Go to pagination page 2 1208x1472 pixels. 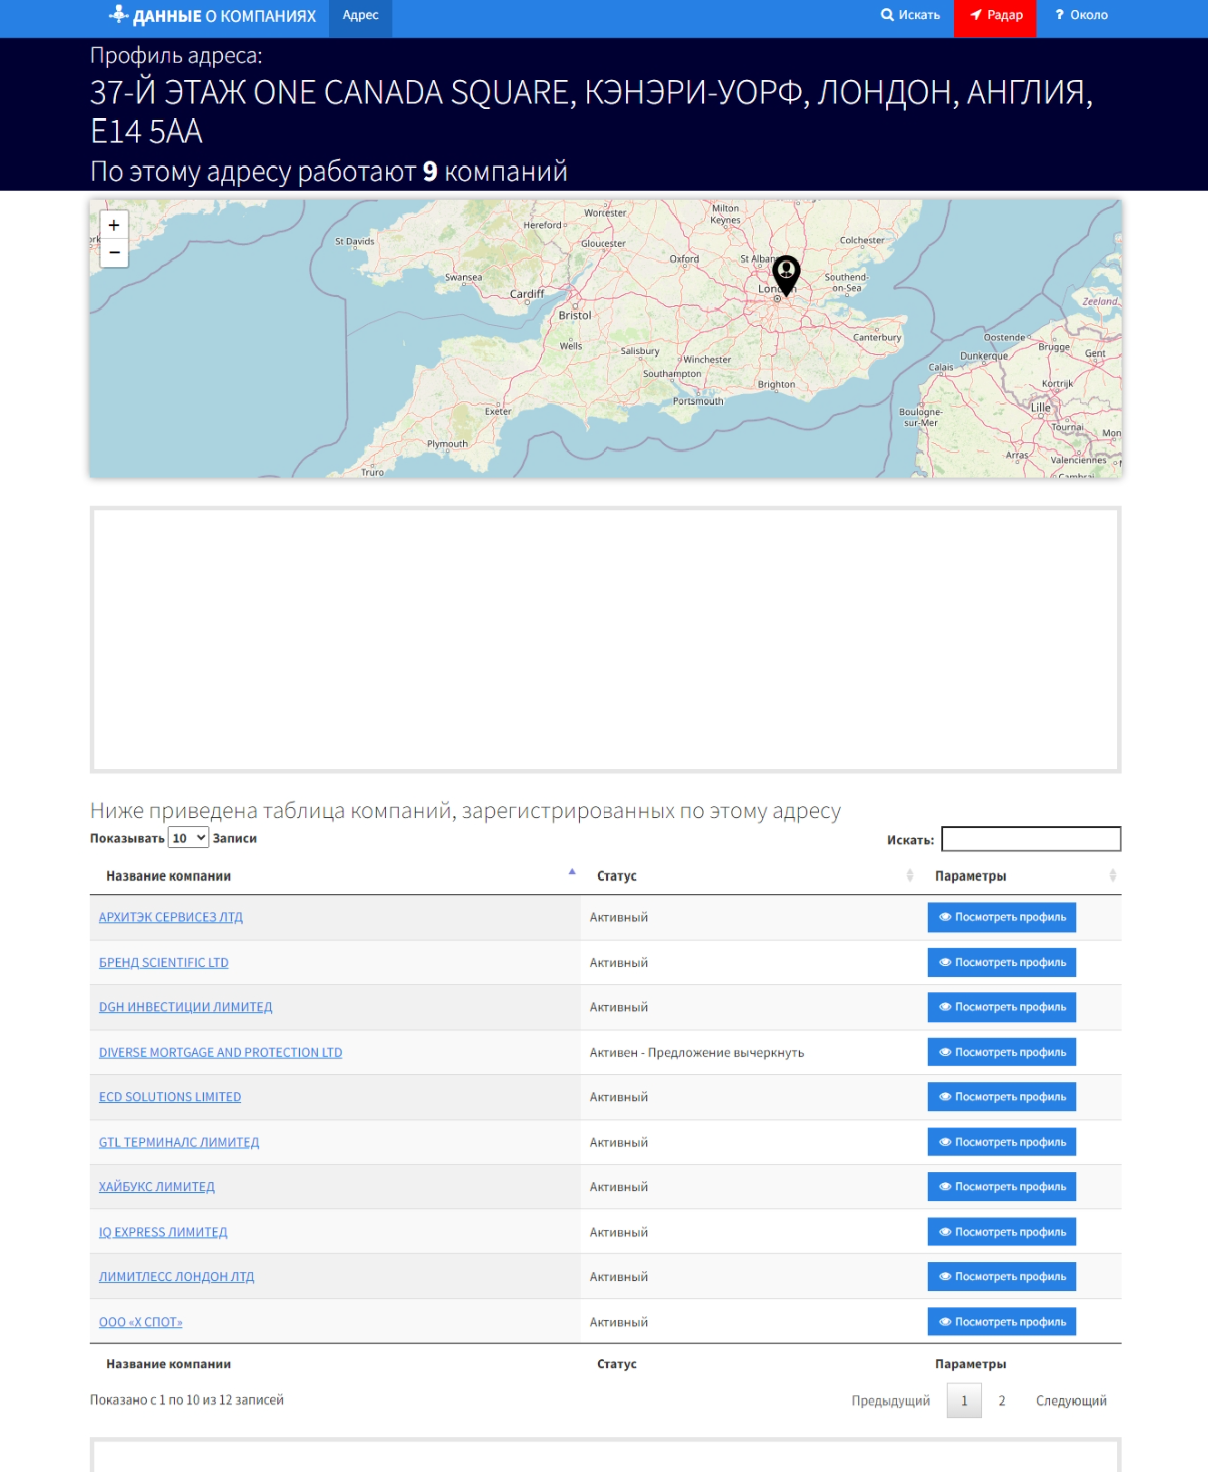point(1001,1401)
